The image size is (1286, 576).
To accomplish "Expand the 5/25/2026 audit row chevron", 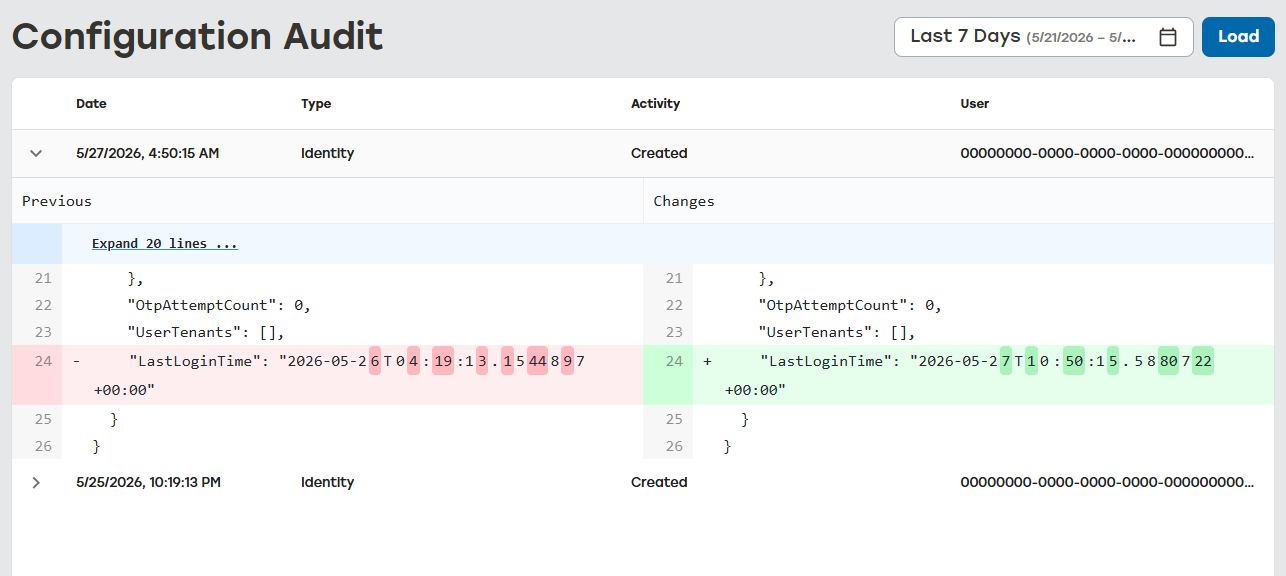I will pos(36,482).
